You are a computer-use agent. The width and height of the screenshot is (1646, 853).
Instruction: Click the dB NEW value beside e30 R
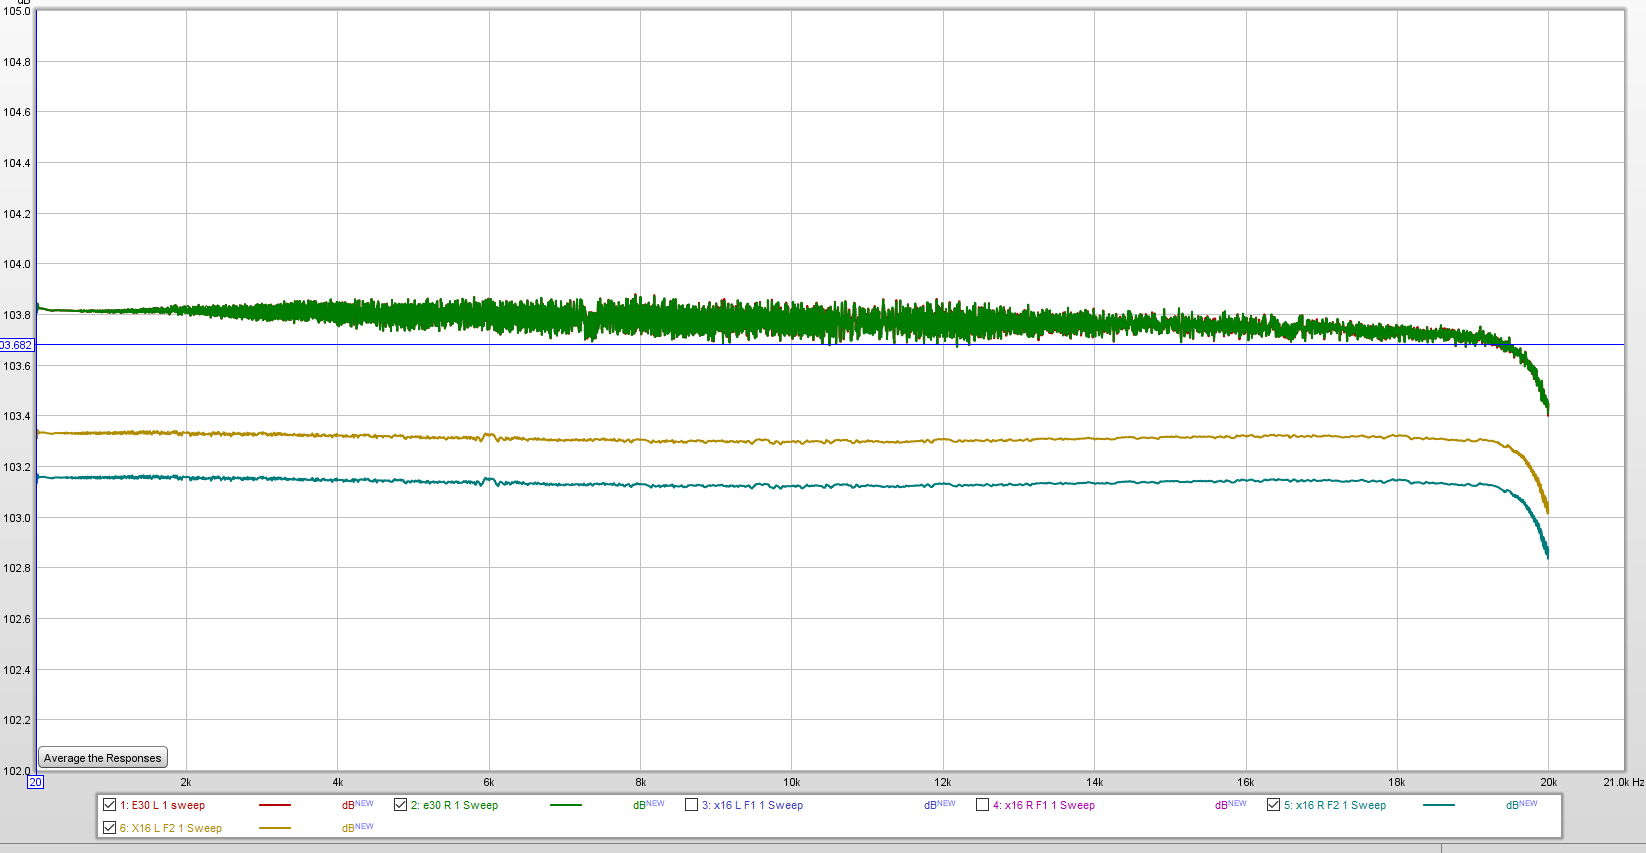pyautogui.click(x=648, y=805)
